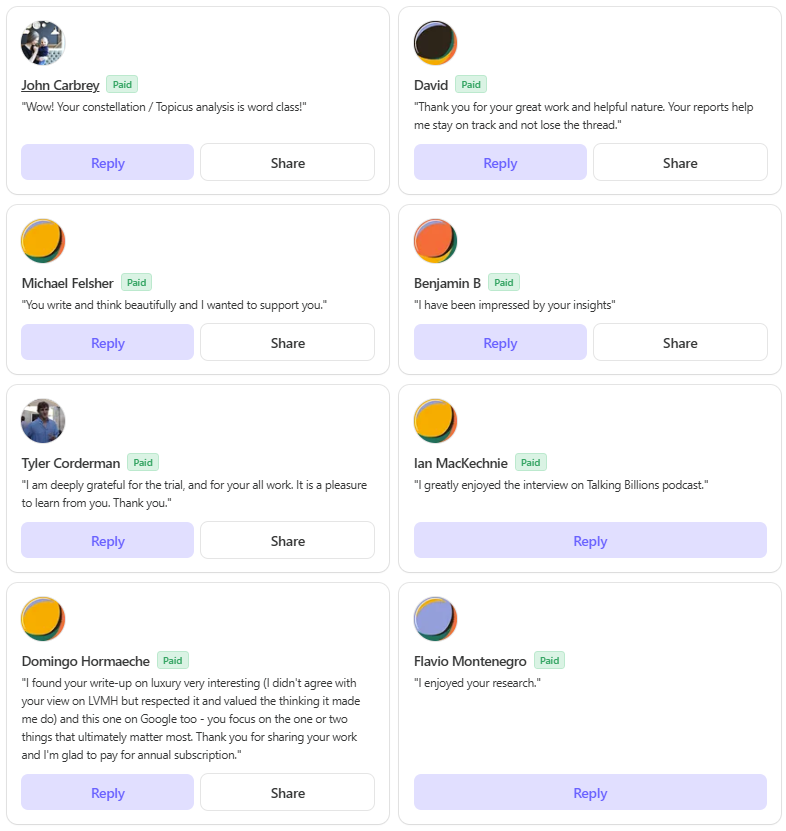
Task: Share Benjamin B's insights comment
Action: click(x=680, y=342)
